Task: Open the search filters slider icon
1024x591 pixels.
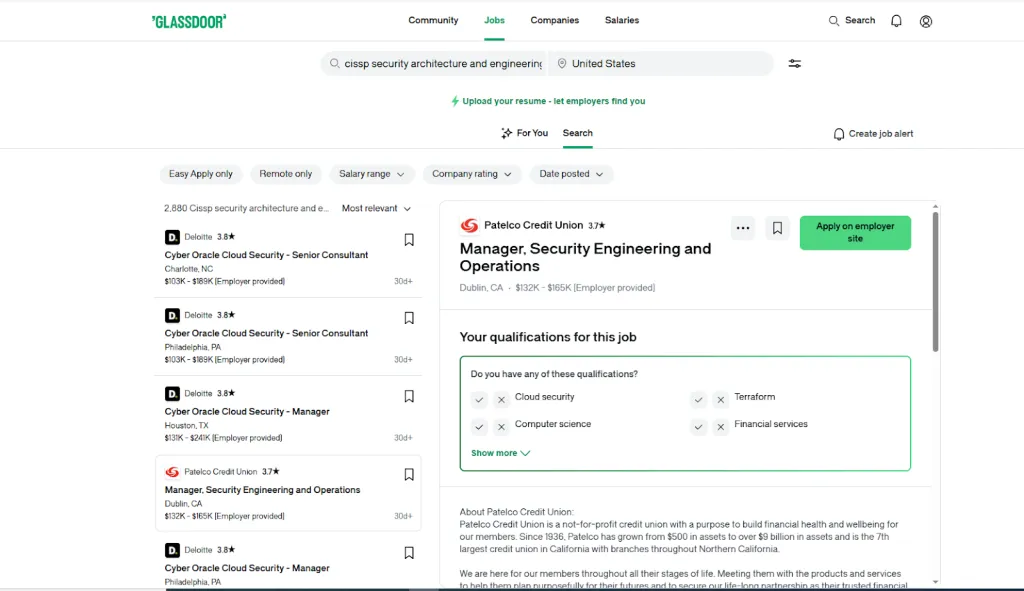Action: coord(794,64)
